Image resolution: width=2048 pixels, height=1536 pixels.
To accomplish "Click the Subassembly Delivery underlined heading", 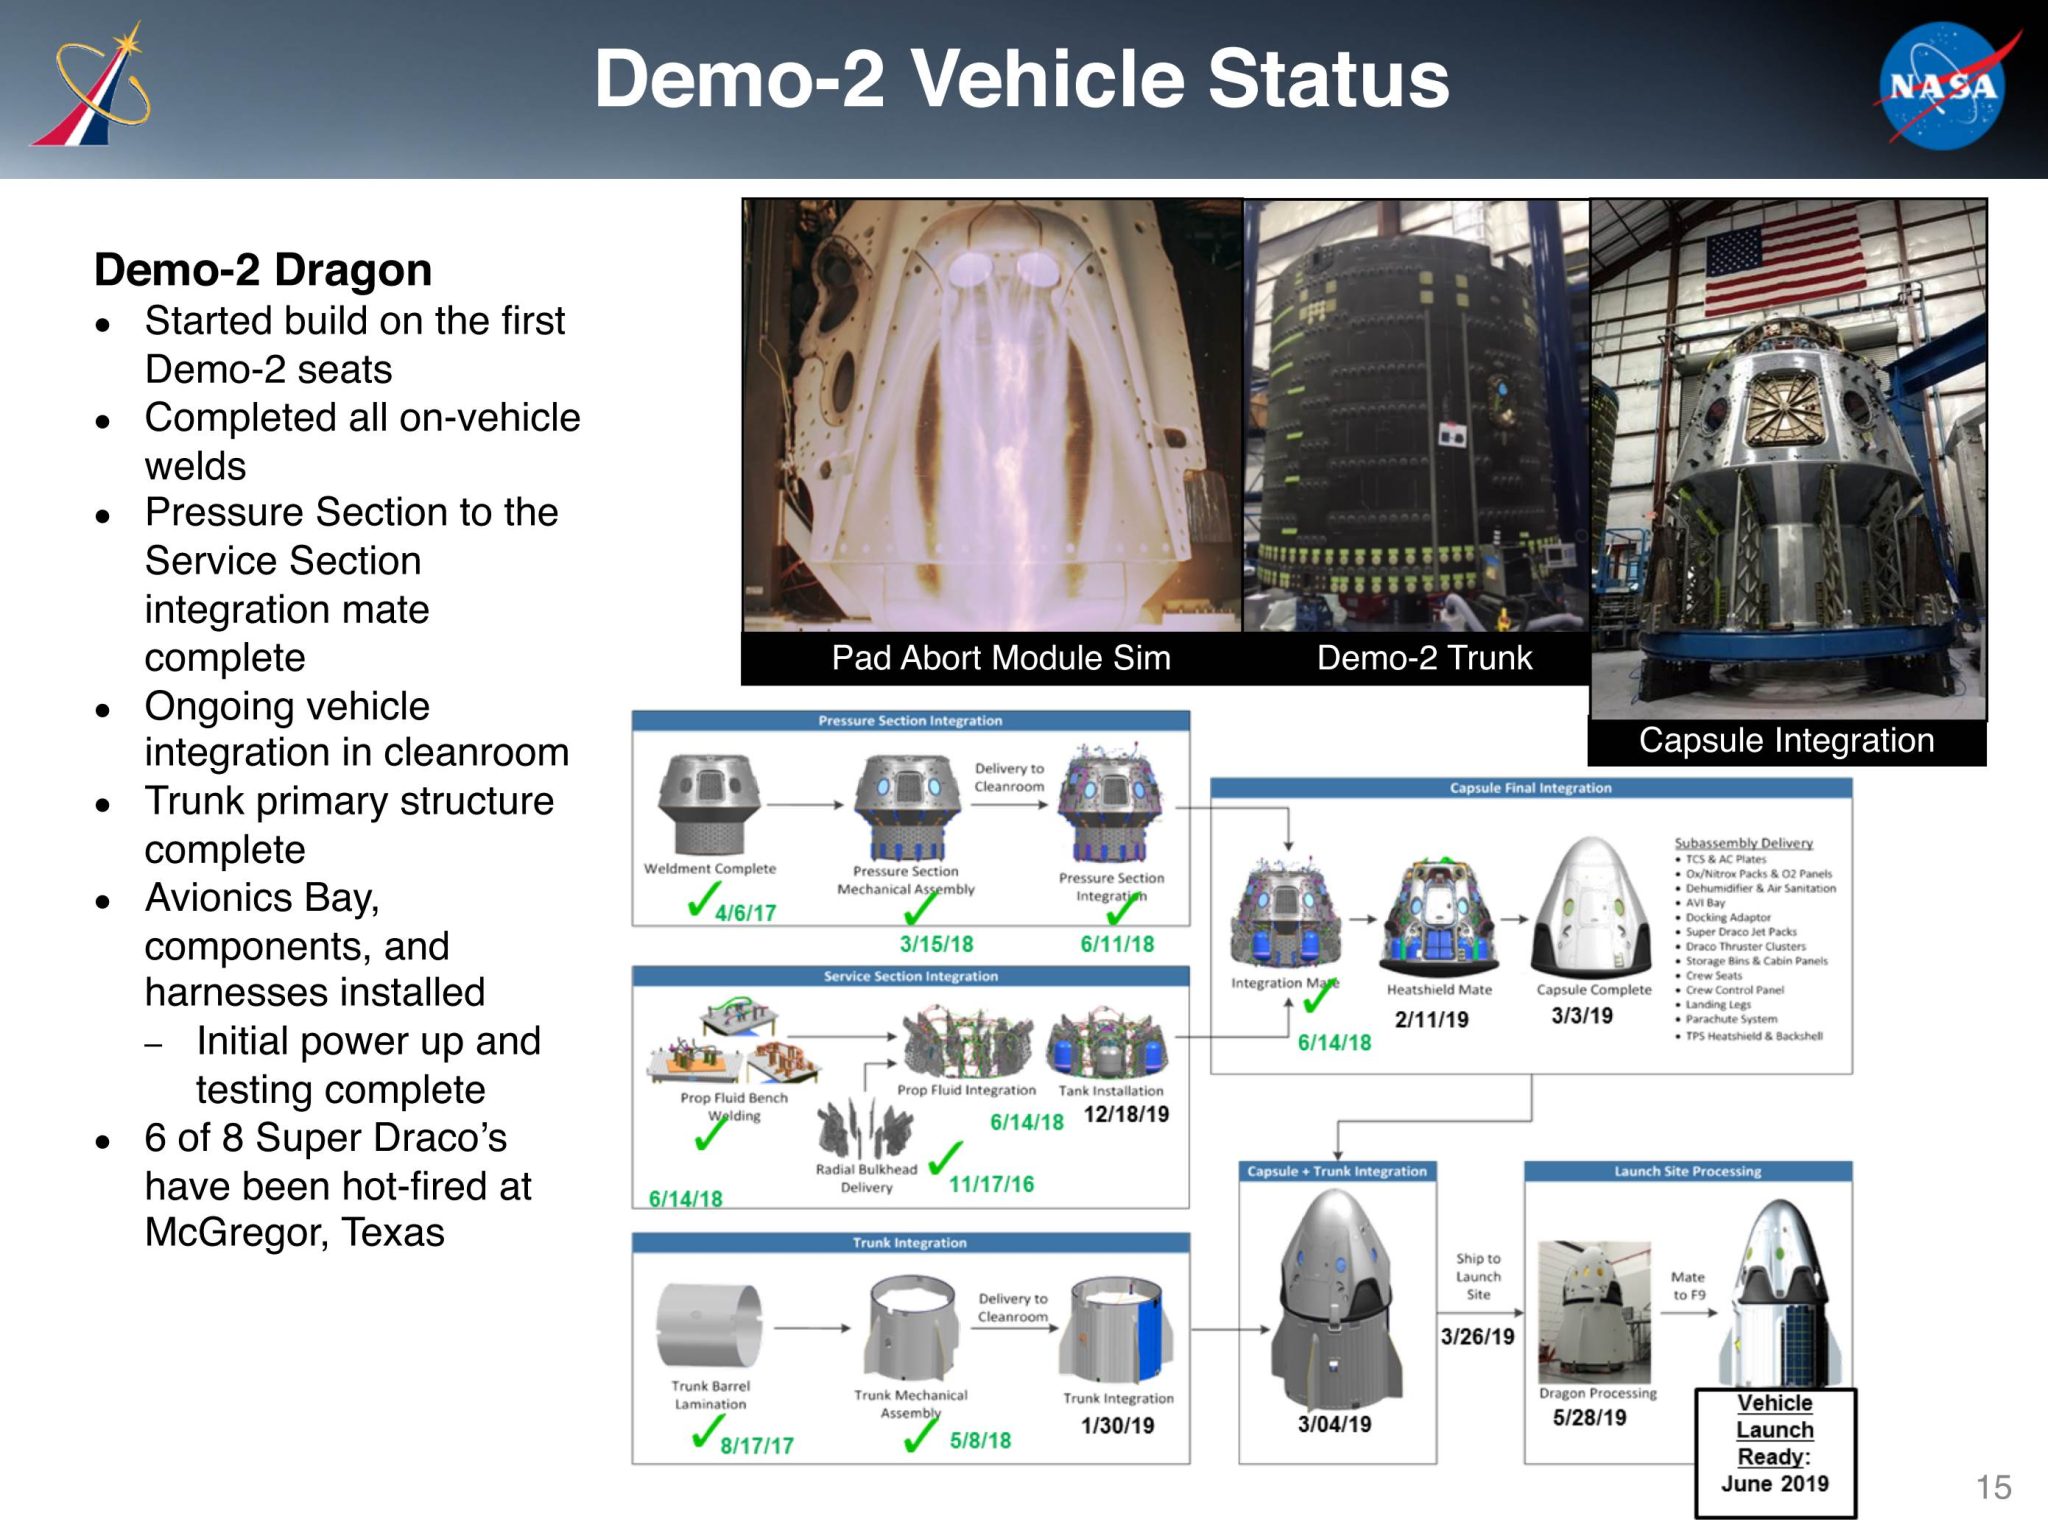I will coord(1743,843).
